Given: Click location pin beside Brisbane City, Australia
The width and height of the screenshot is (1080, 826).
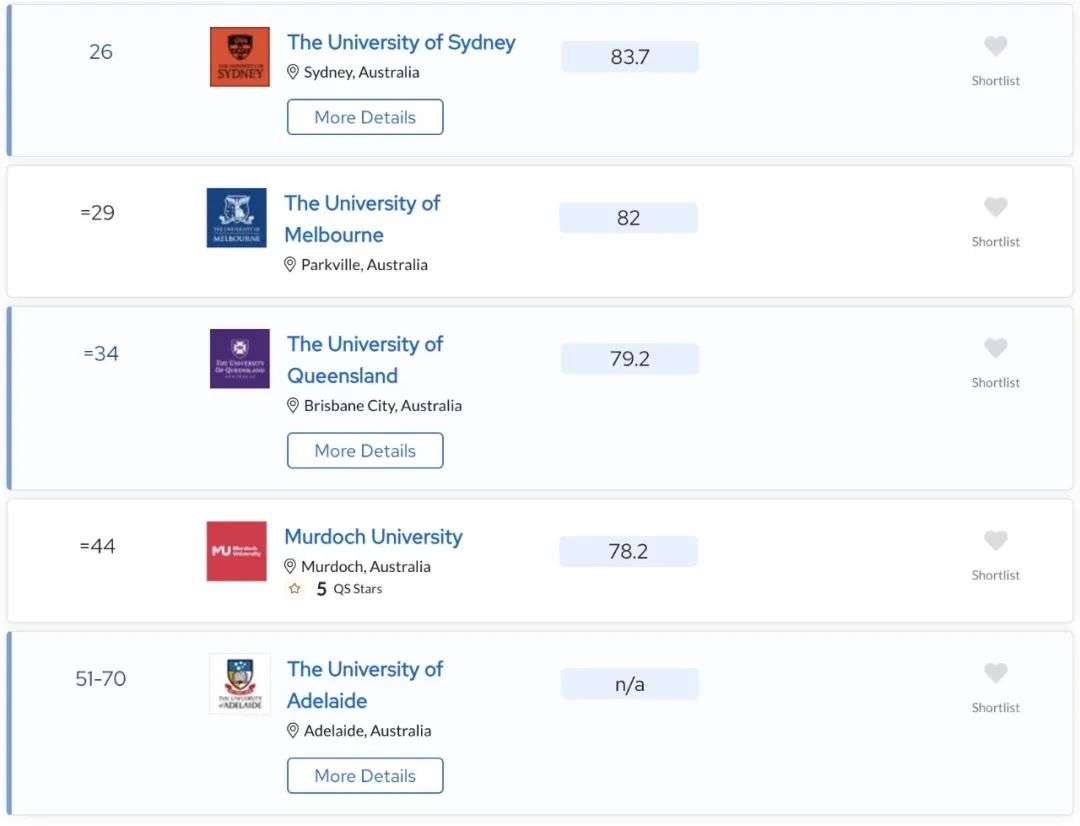Looking at the screenshot, I should 293,406.
